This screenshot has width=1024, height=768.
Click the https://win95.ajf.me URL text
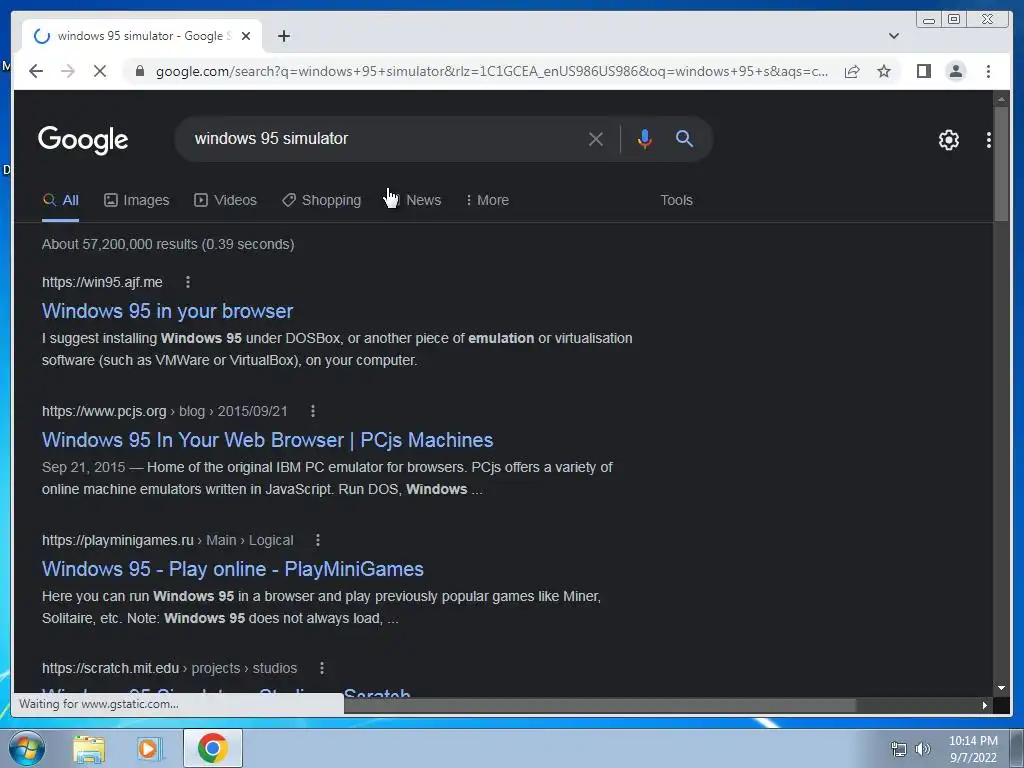[x=102, y=282]
